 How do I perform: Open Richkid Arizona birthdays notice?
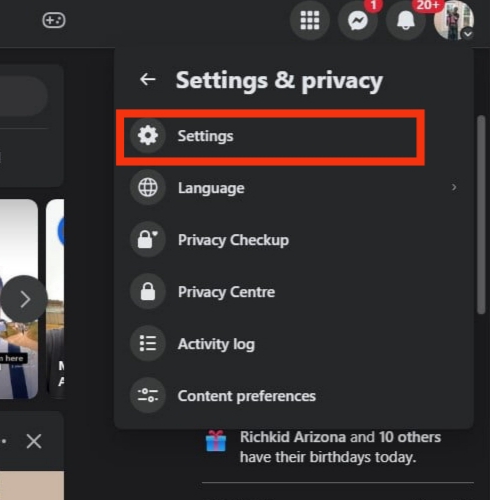pos(338,447)
